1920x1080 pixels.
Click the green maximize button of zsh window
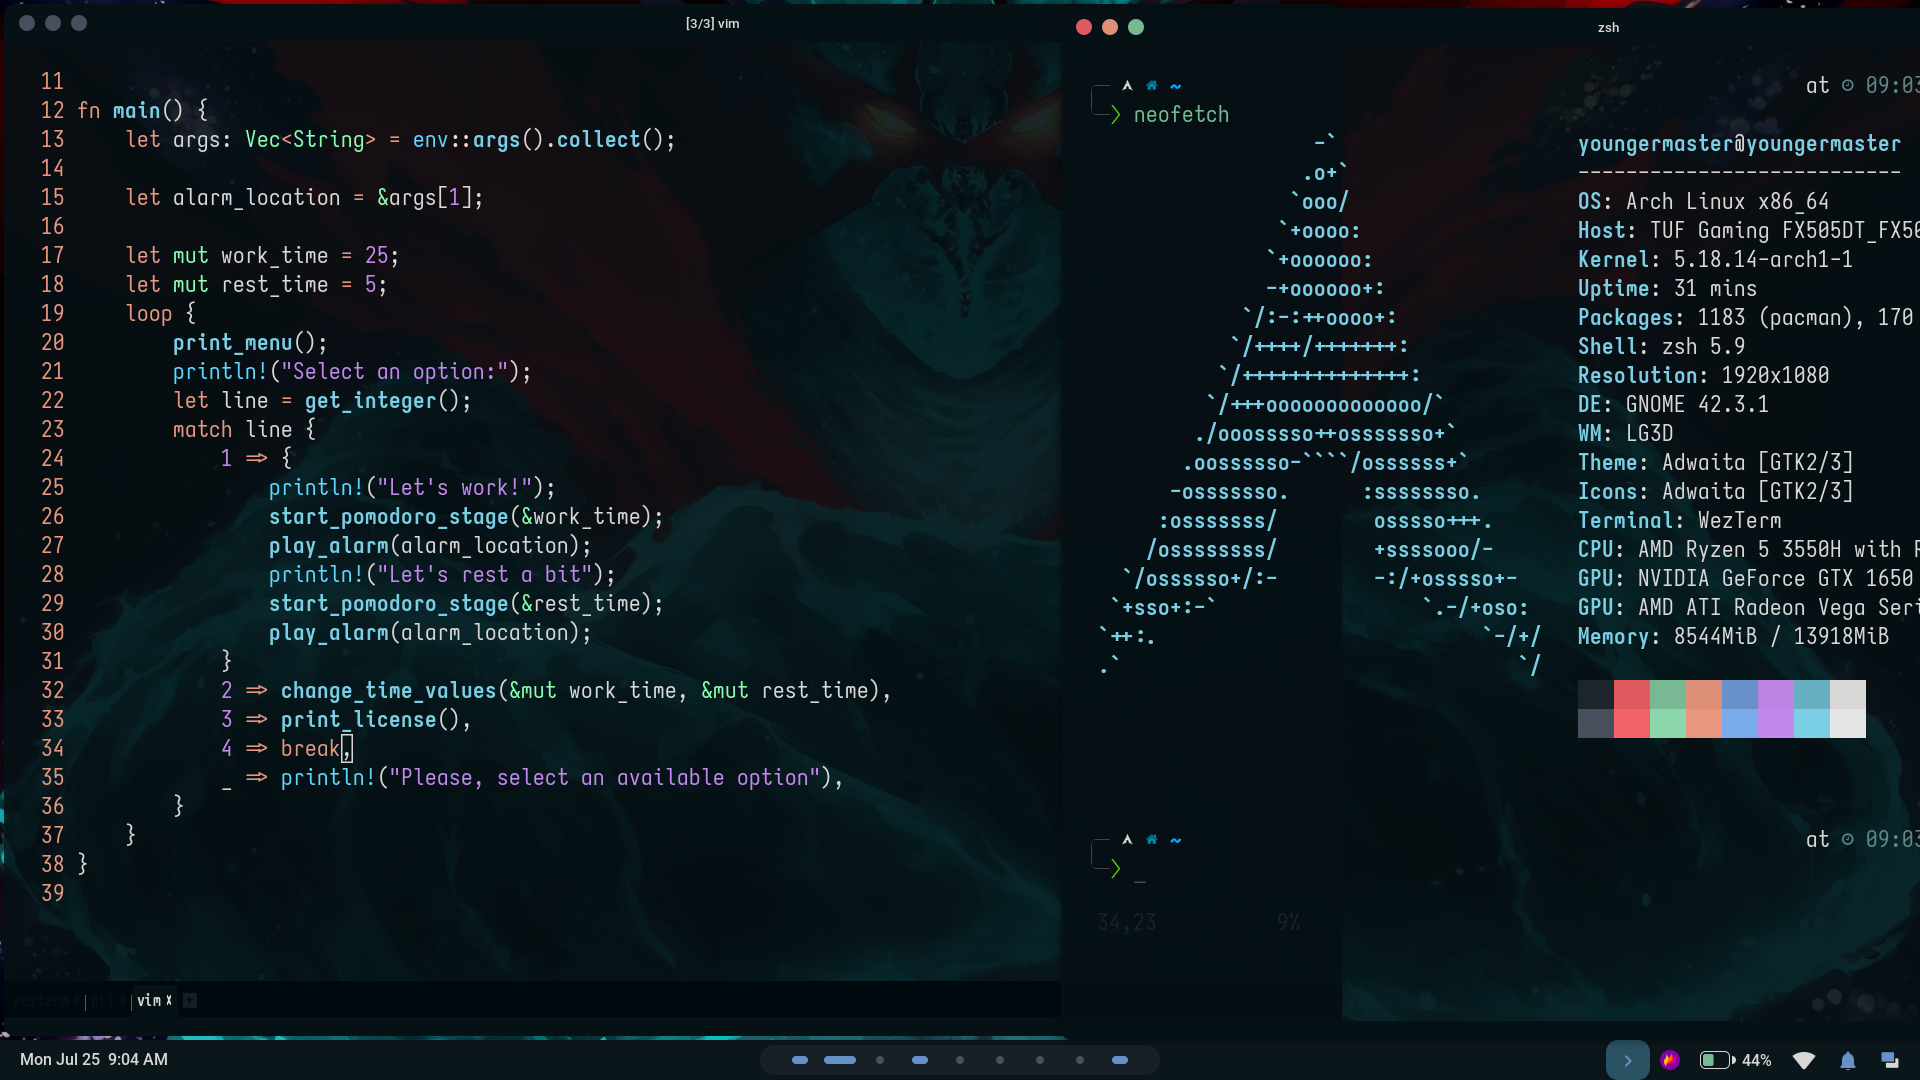pos(1136,27)
